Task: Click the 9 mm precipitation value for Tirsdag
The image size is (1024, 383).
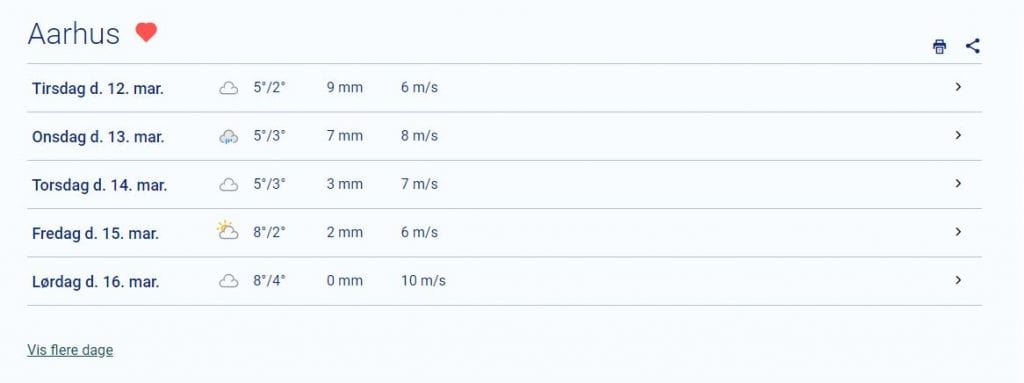Action: [345, 88]
